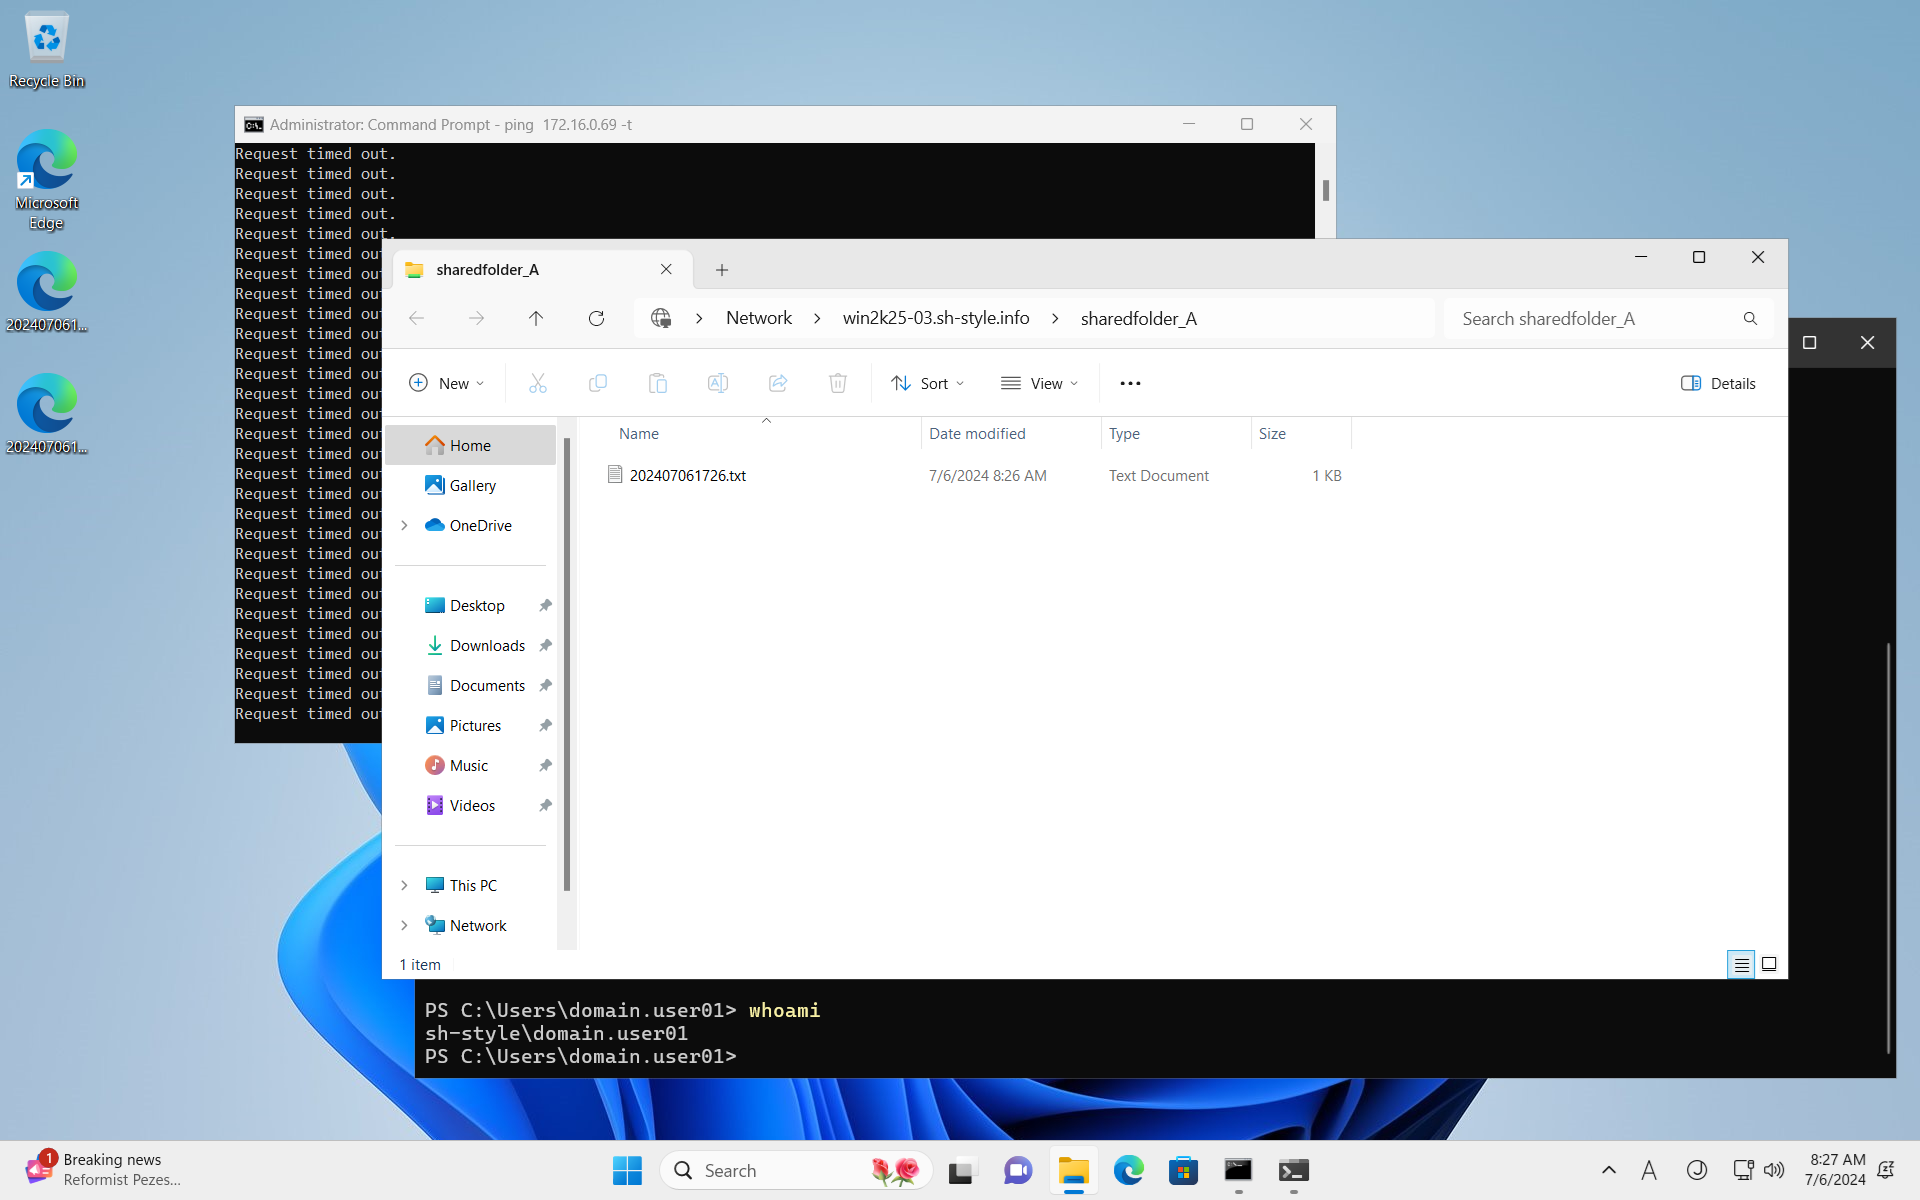
Task: Click the Share icon in the toolbar
Action: click(x=778, y=383)
